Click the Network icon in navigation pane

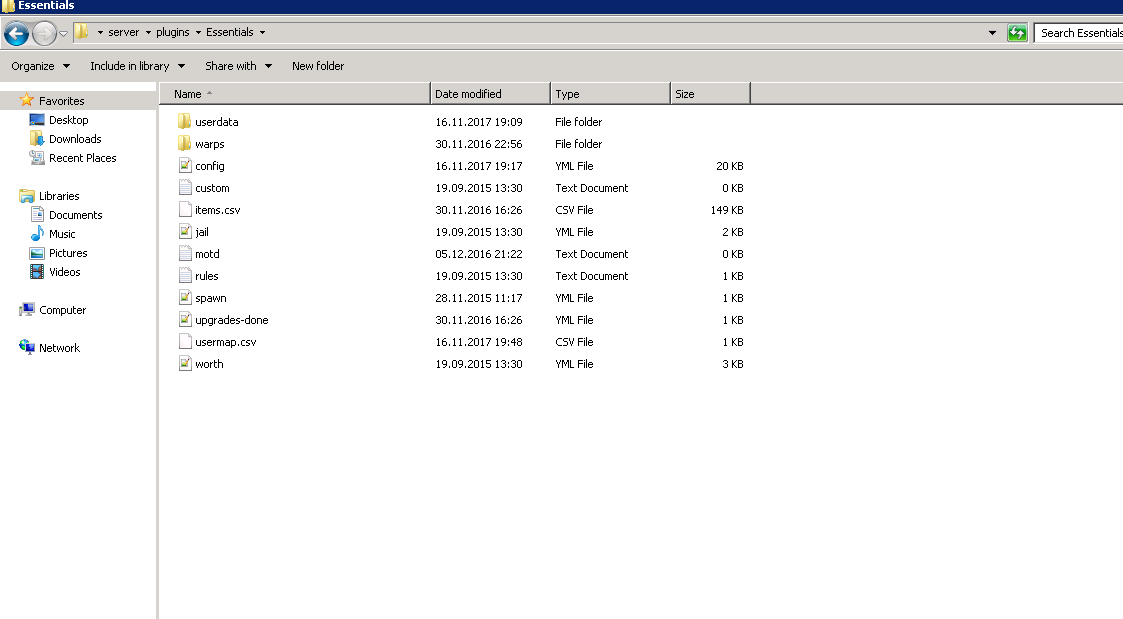point(26,347)
